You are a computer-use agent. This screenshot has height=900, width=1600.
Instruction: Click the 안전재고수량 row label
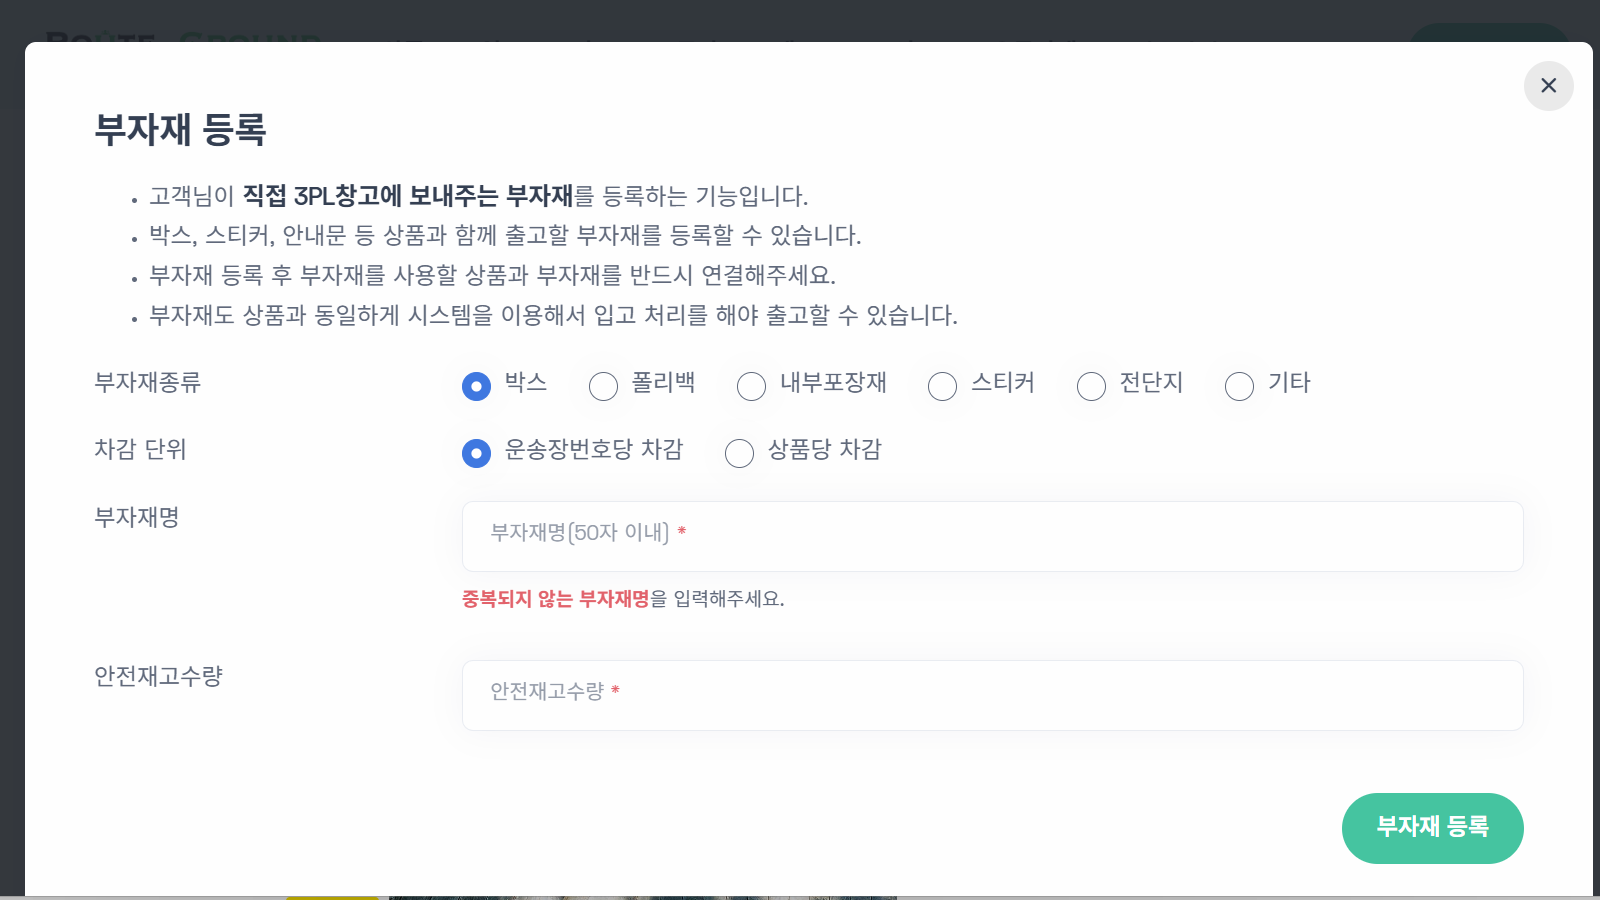(x=160, y=676)
